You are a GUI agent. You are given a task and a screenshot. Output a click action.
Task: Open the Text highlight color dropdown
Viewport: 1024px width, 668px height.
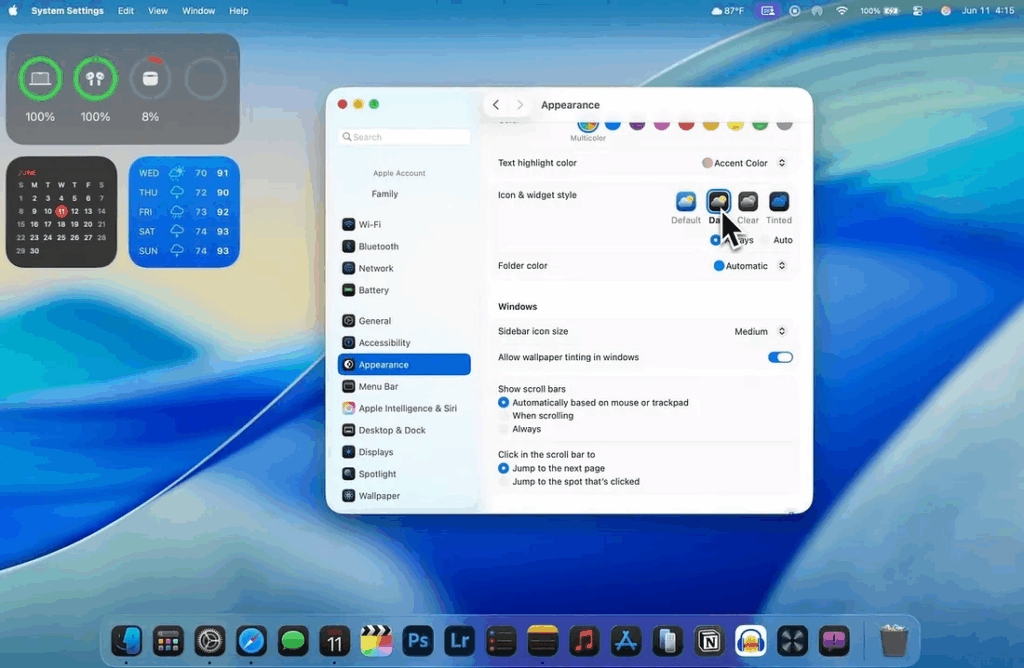click(x=744, y=163)
